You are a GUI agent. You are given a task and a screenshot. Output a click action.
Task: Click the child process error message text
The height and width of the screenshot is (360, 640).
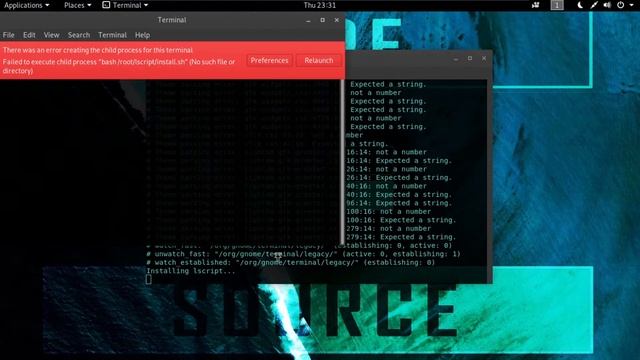pyautogui.click(x=119, y=60)
